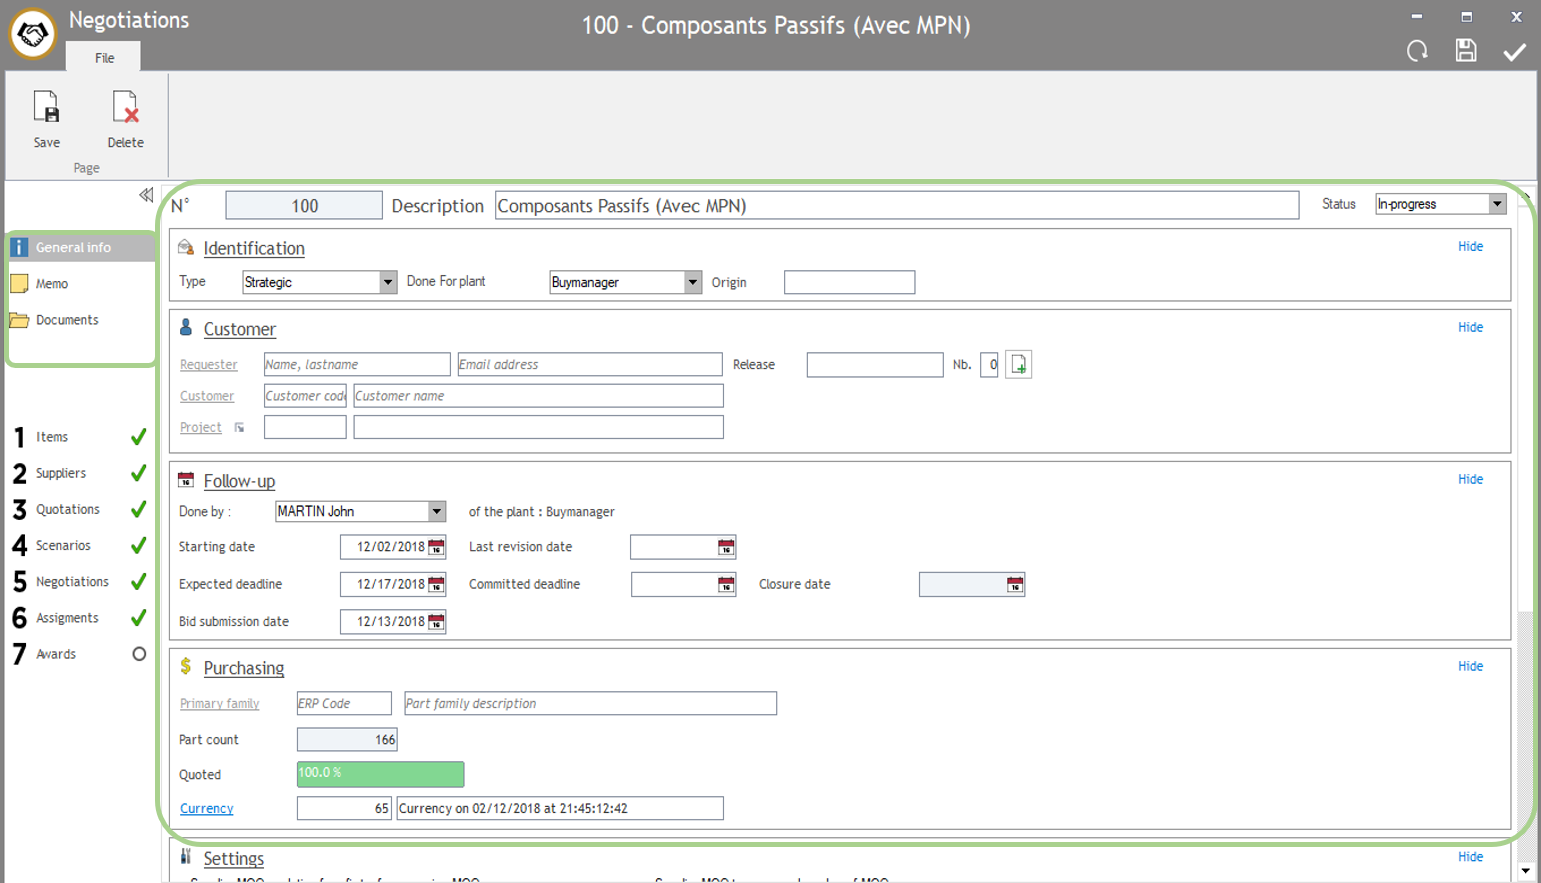
Task: Open the Starting date calendar picker
Action: click(x=436, y=547)
